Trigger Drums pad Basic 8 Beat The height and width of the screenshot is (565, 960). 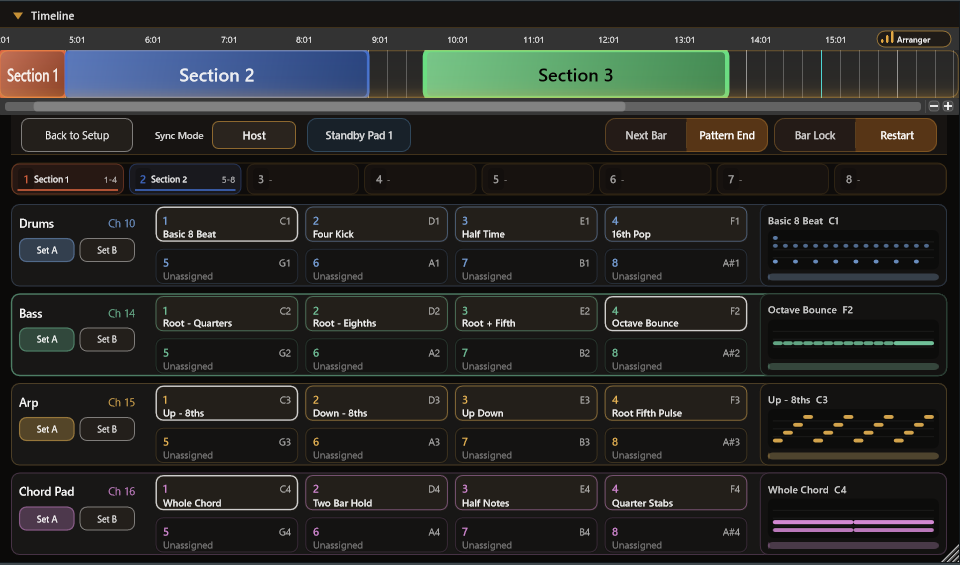[x=227, y=224]
